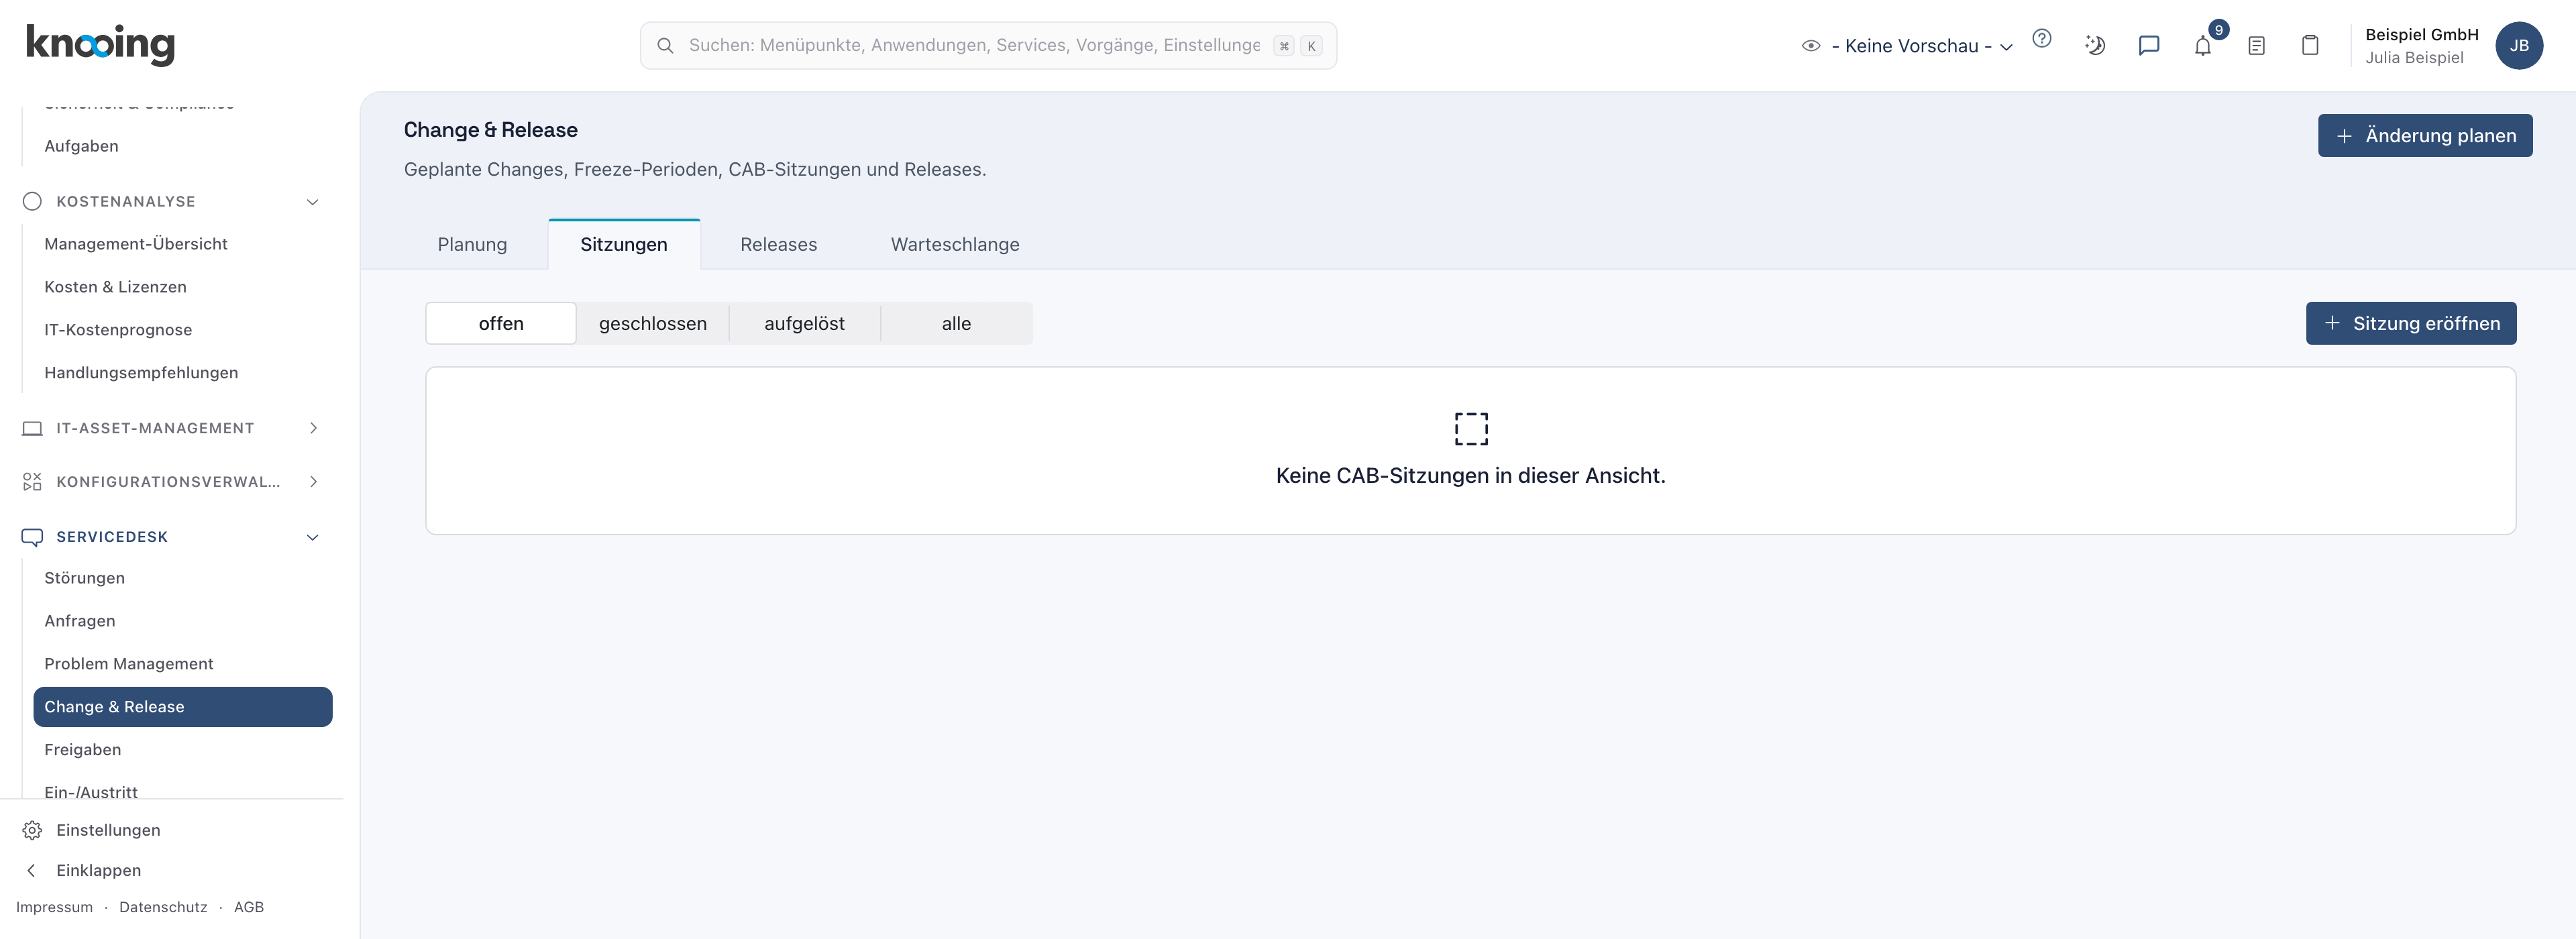Collapse the Kostenanalyse section chevron

click(x=312, y=202)
